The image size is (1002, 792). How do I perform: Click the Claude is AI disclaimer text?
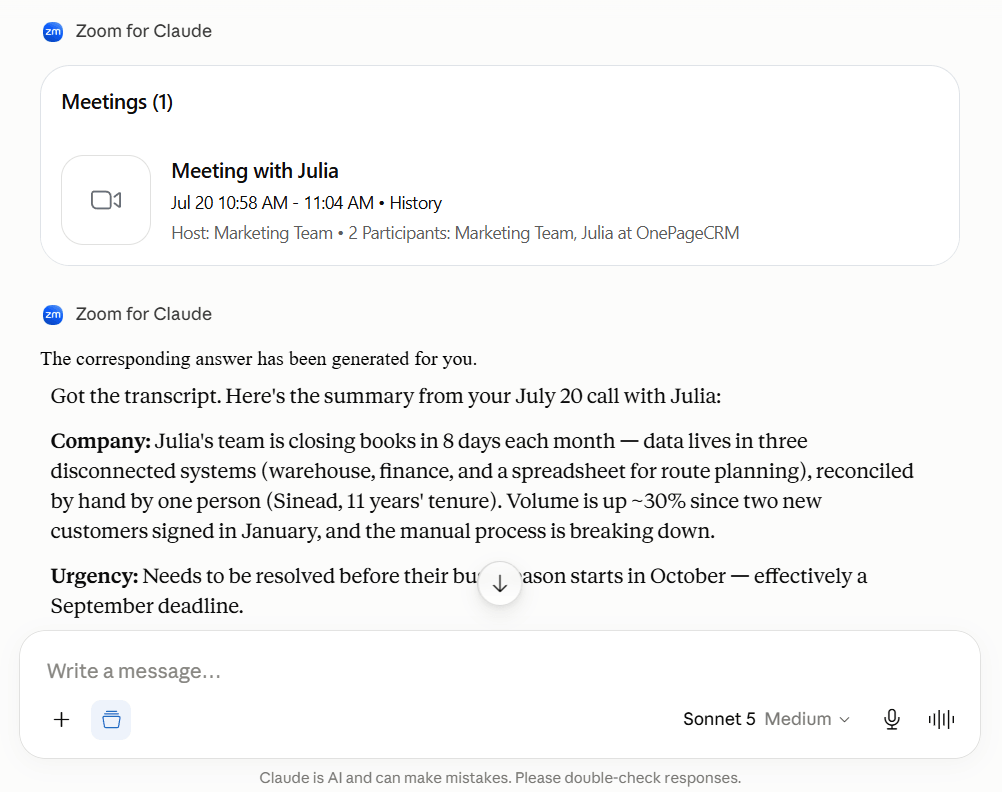500,778
